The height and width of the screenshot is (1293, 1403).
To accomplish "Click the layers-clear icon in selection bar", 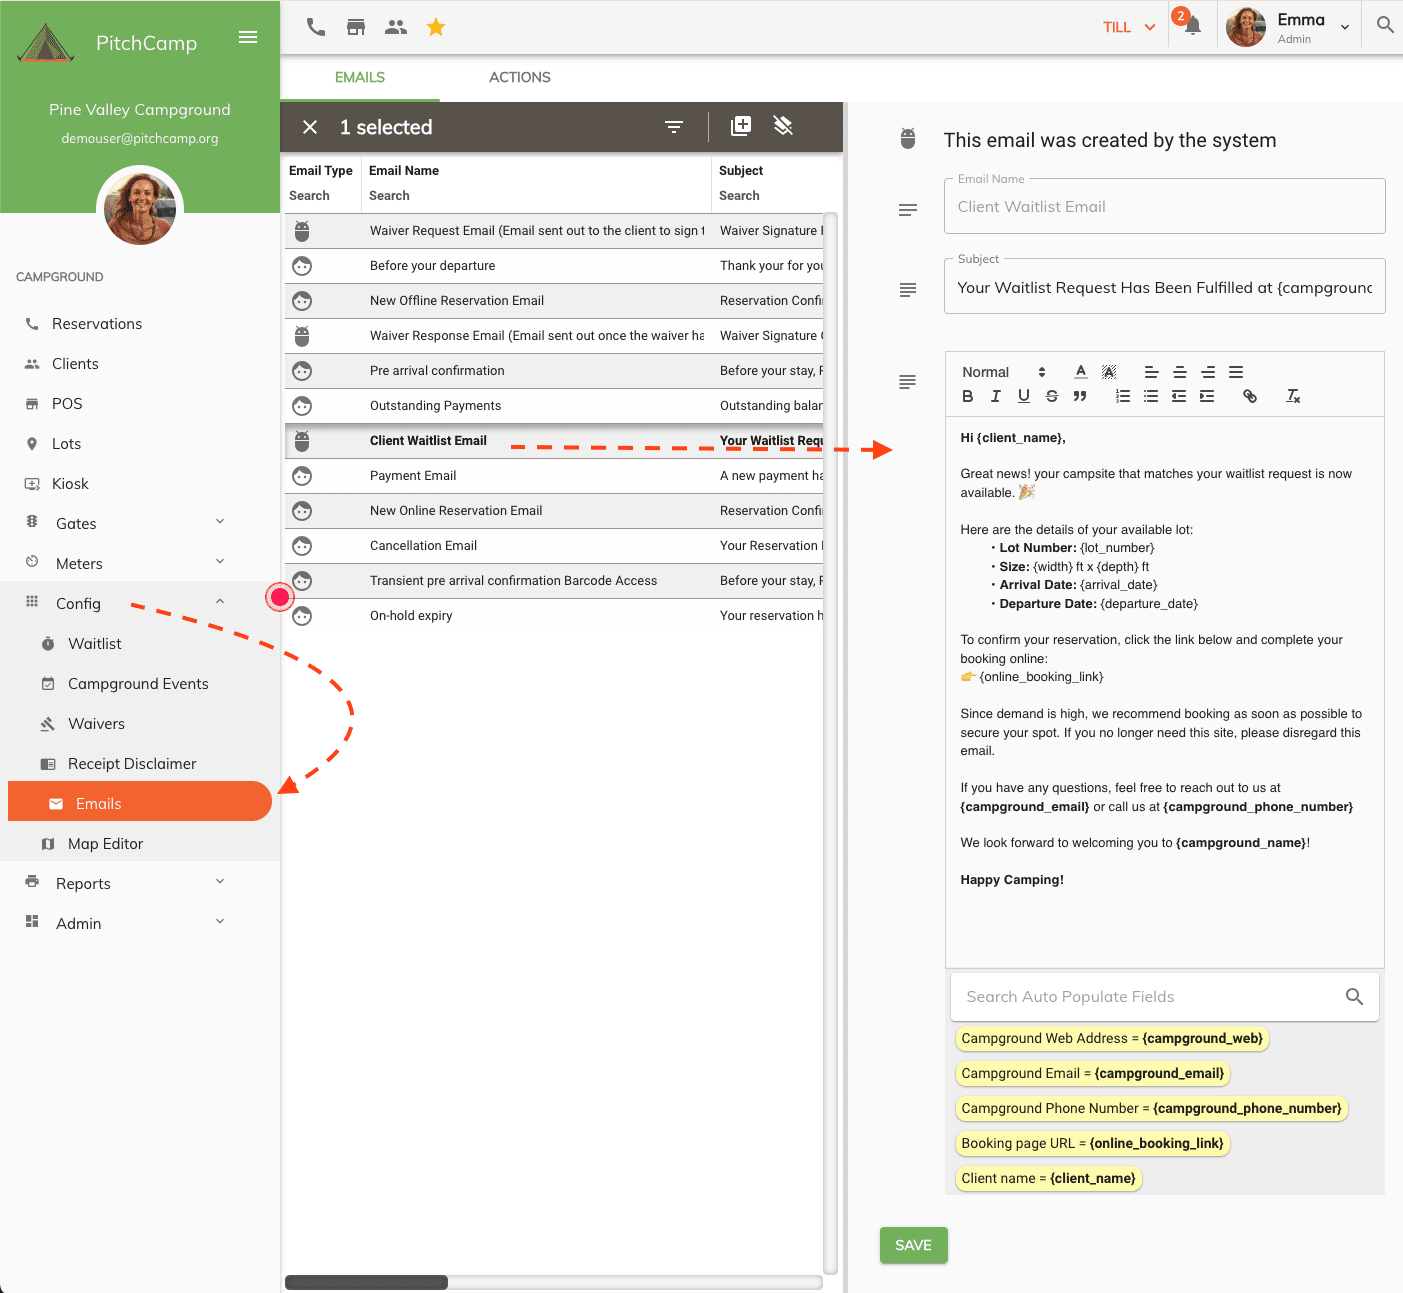I will (x=783, y=125).
